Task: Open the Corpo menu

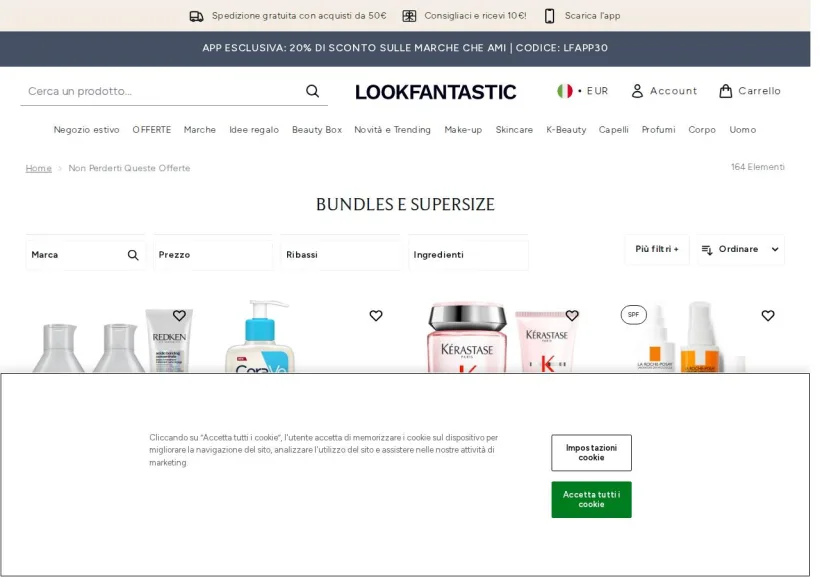Action: pos(702,130)
